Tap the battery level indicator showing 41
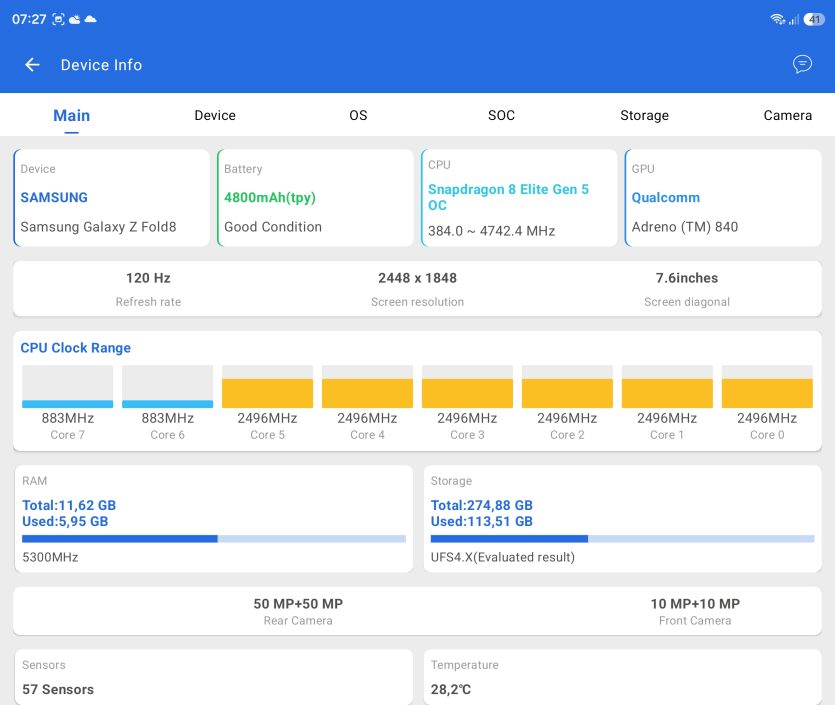 coord(814,19)
